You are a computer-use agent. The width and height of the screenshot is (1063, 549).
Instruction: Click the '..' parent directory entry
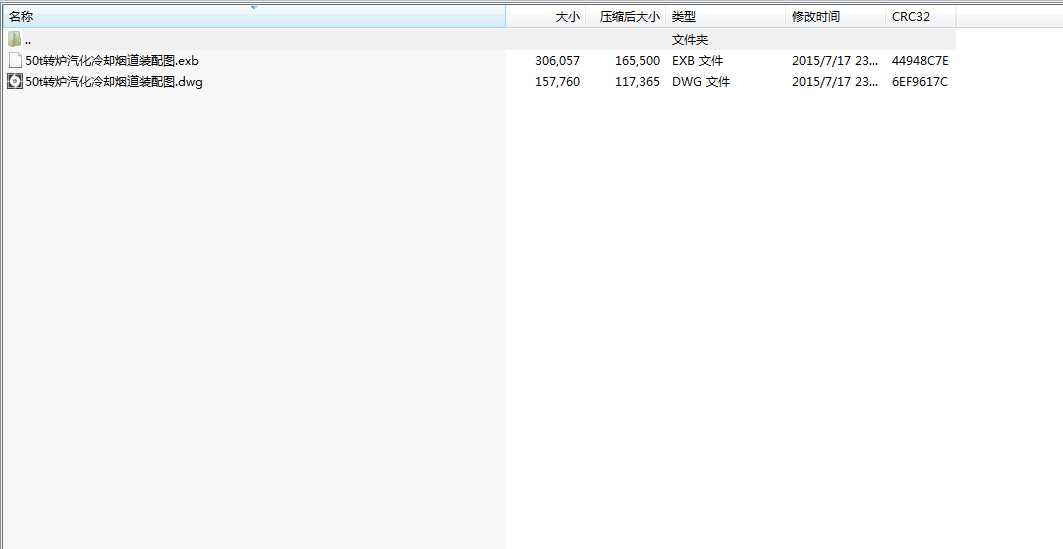click(x=28, y=41)
